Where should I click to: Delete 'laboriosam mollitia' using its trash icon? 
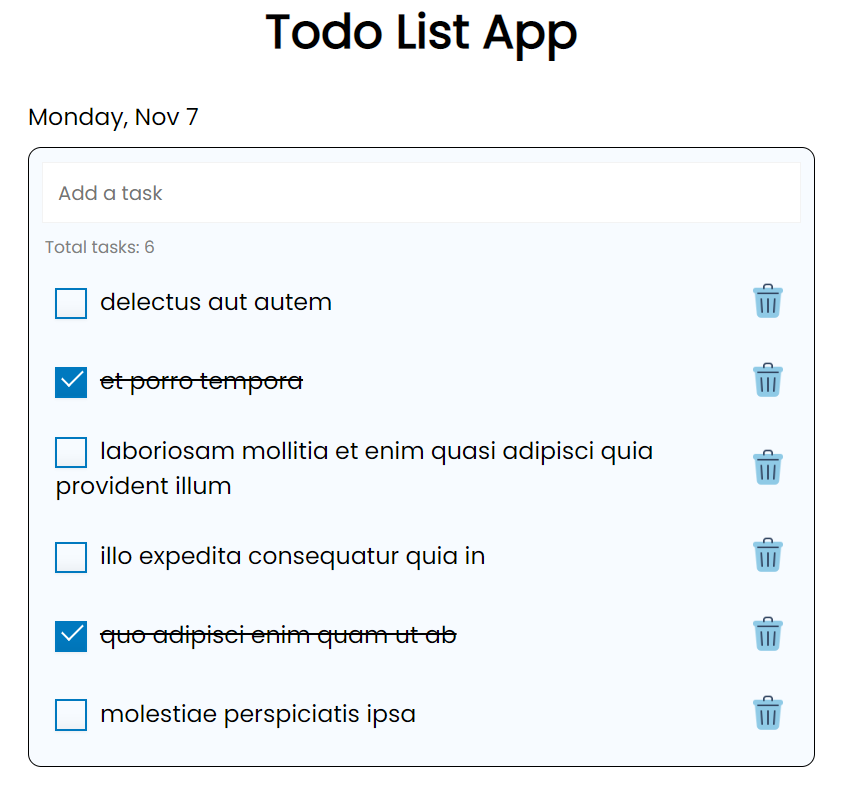[x=768, y=467]
